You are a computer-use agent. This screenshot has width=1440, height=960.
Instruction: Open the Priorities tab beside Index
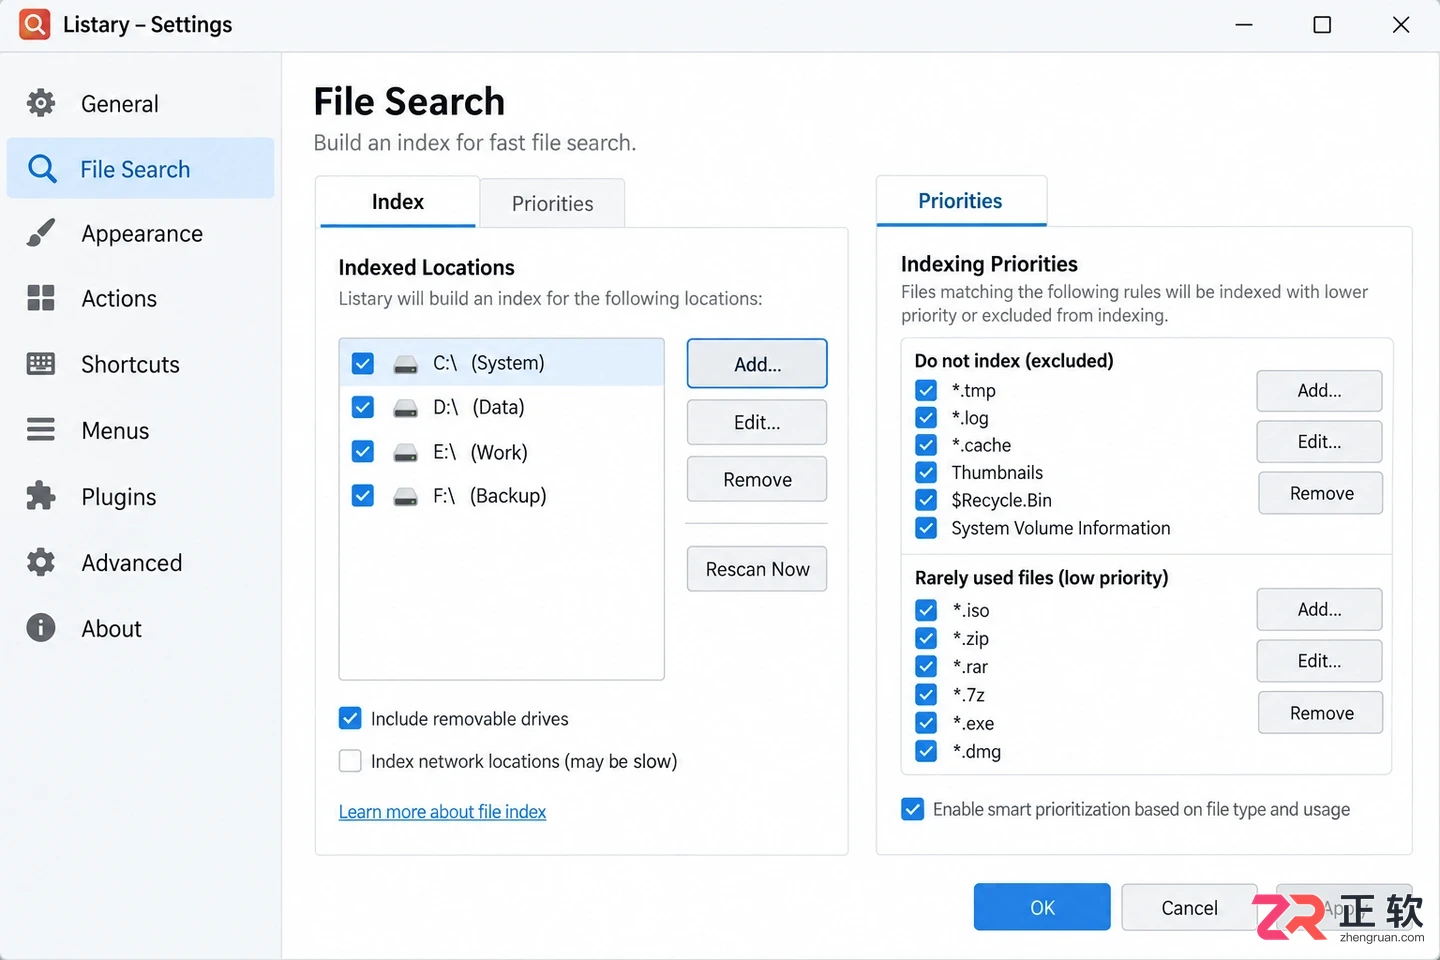(x=553, y=204)
